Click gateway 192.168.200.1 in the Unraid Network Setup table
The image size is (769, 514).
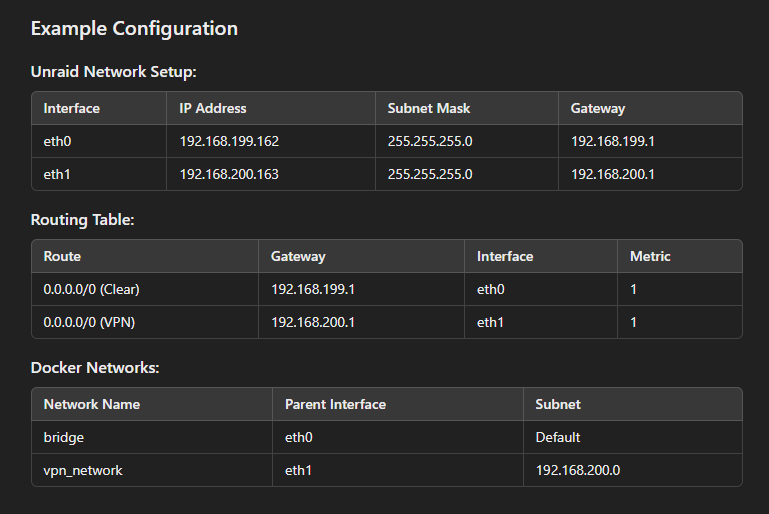tap(613, 174)
